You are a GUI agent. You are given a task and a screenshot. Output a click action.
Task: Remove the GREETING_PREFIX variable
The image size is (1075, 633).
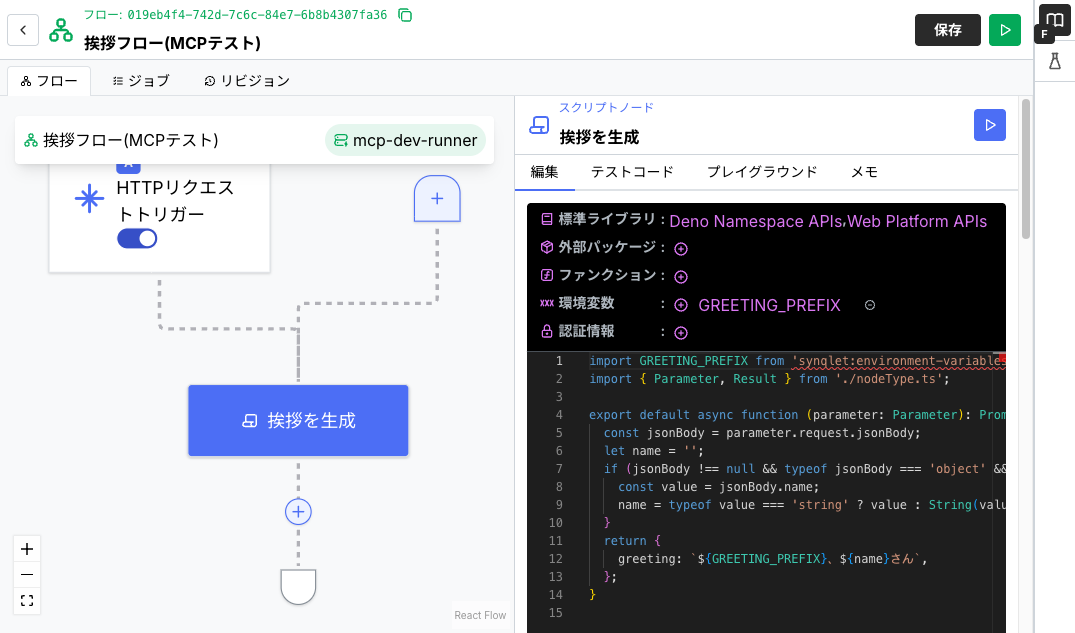(870, 305)
